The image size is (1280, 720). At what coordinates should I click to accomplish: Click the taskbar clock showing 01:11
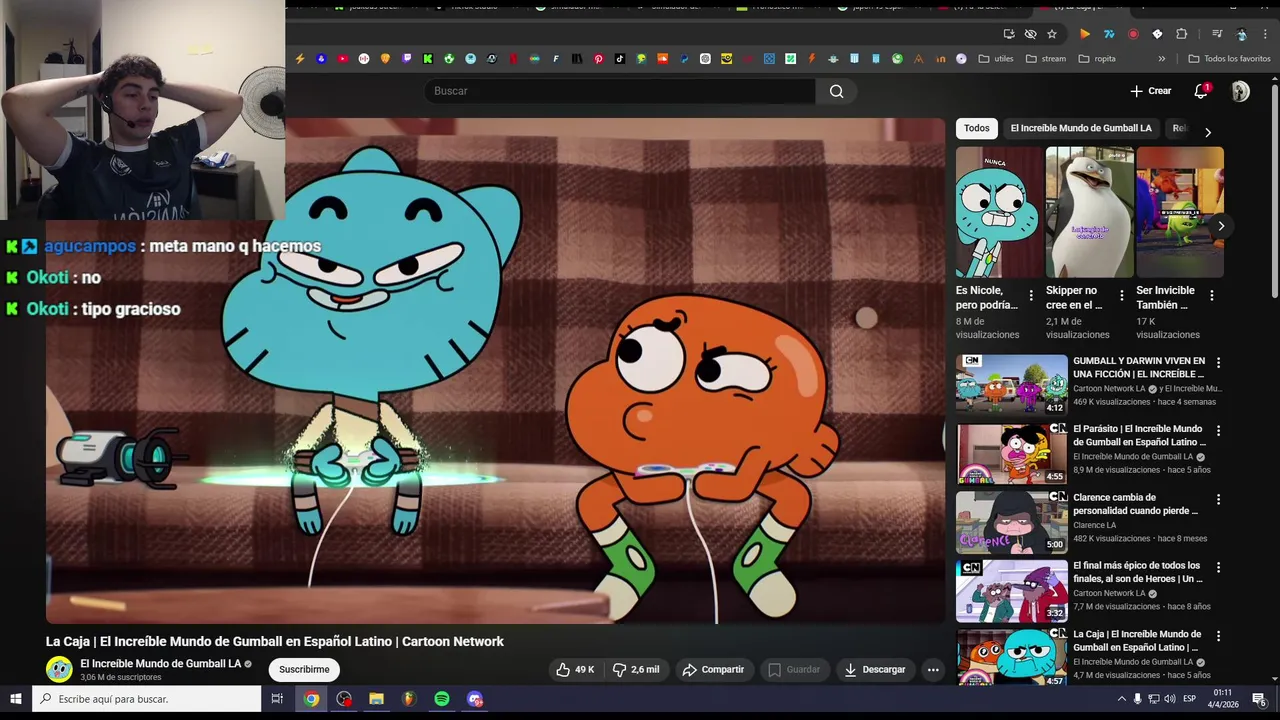[1222, 699]
